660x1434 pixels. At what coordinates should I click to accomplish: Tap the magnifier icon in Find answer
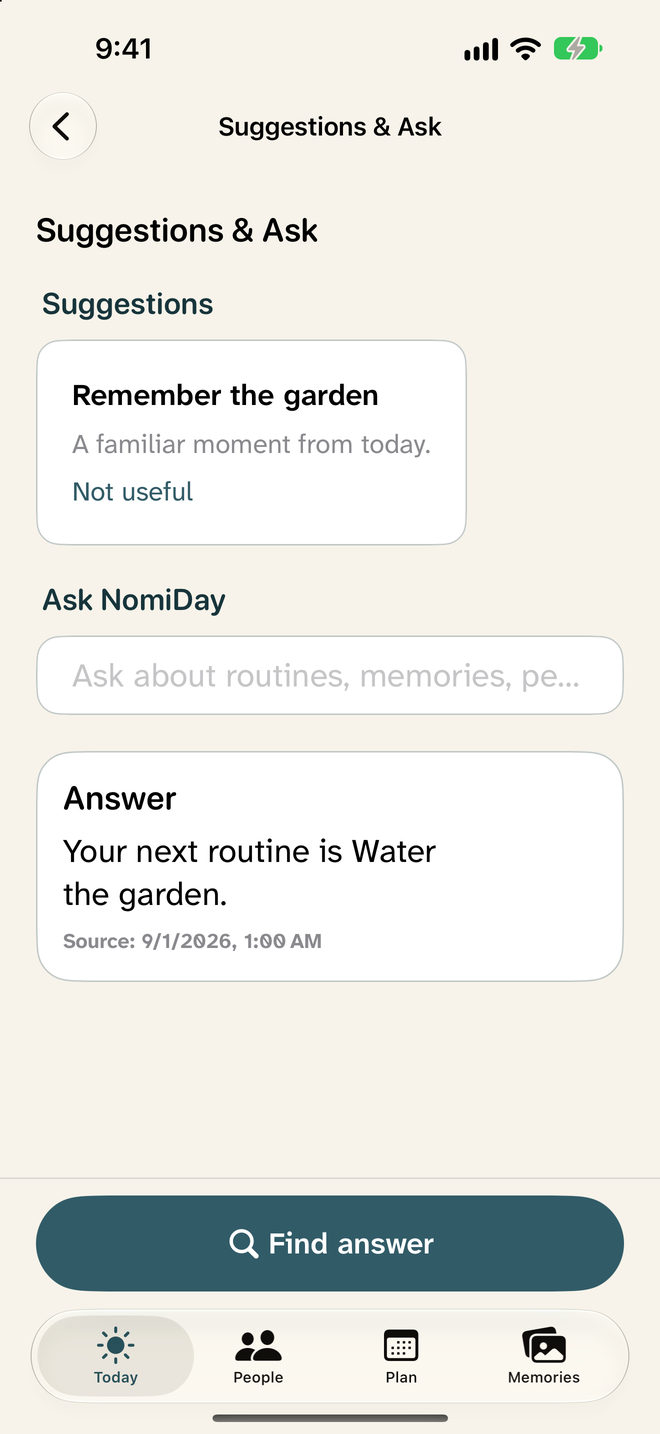(x=243, y=1244)
